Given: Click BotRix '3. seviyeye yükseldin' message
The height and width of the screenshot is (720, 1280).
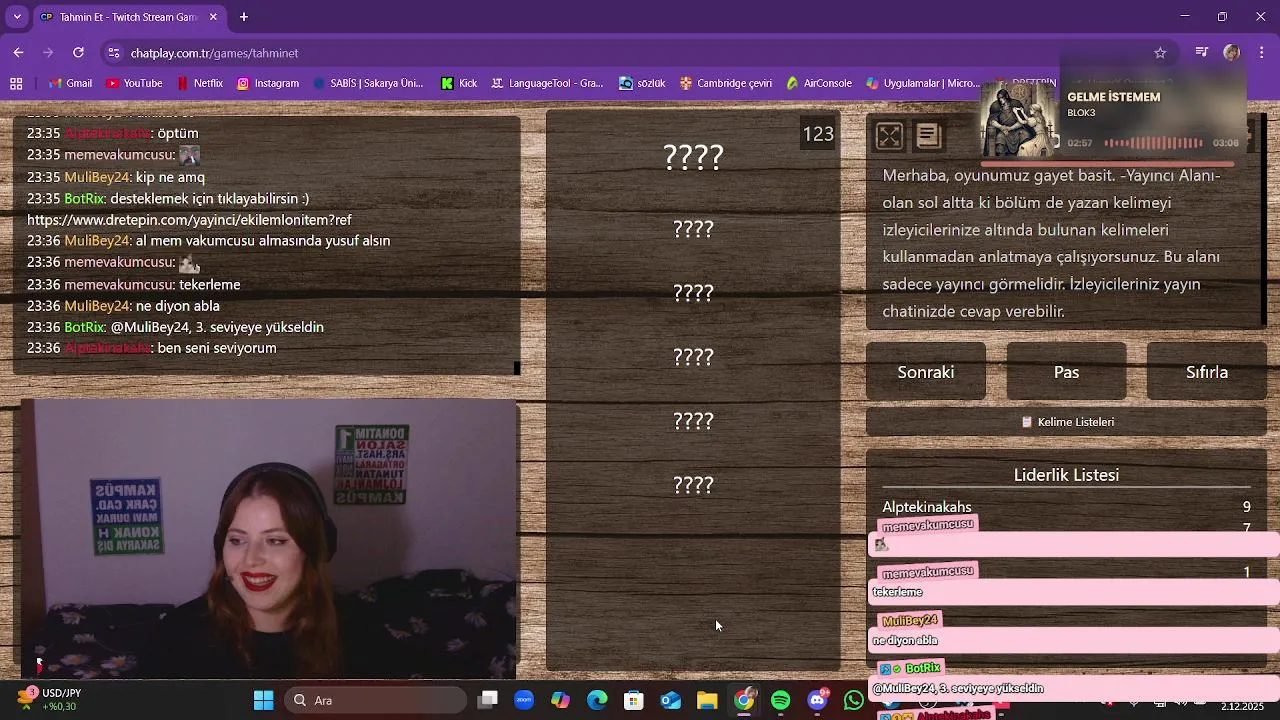Looking at the screenshot, I should 217,327.
